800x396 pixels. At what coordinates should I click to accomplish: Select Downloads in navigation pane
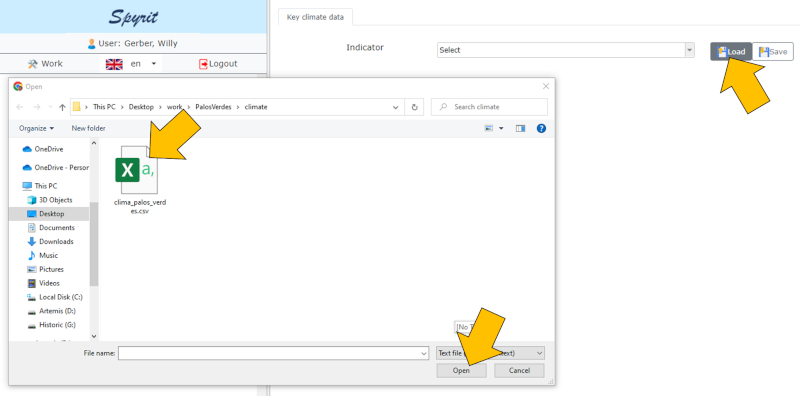click(x=56, y=241)
